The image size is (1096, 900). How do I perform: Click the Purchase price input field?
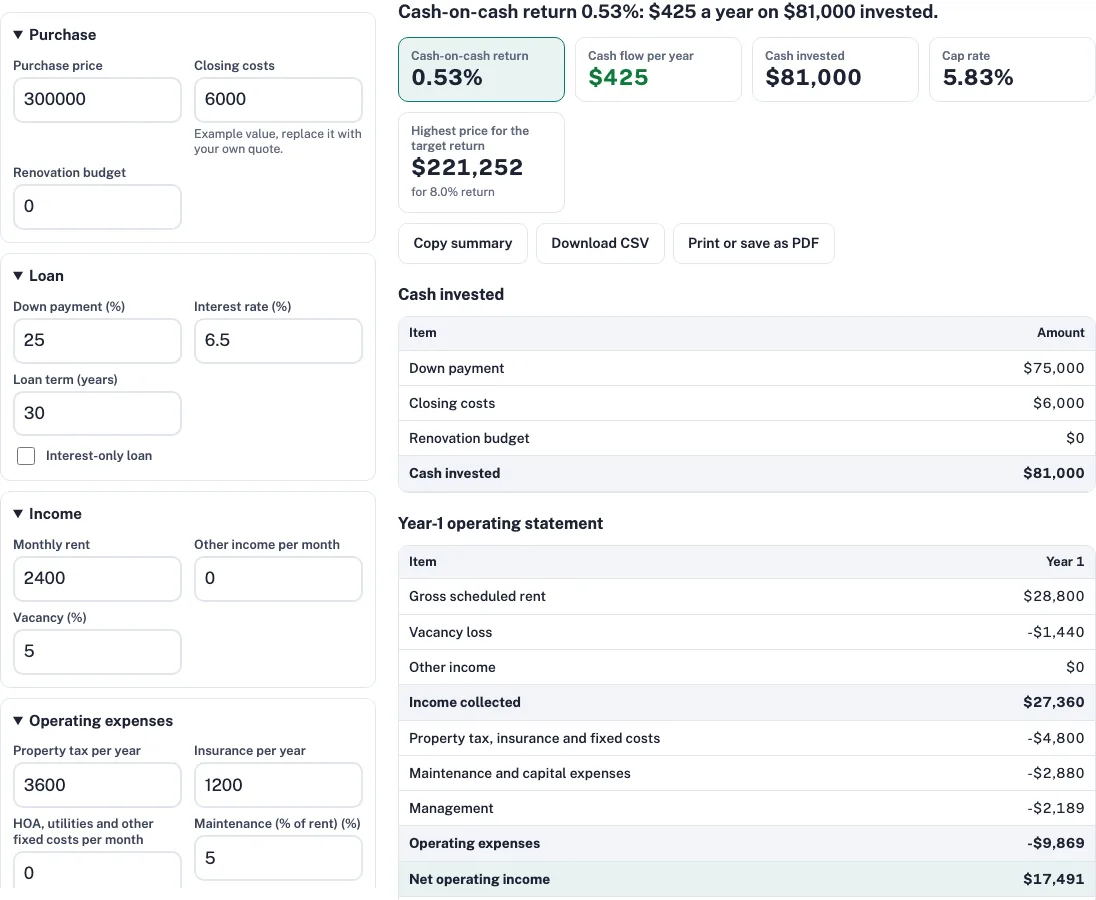tap(97, 100)
